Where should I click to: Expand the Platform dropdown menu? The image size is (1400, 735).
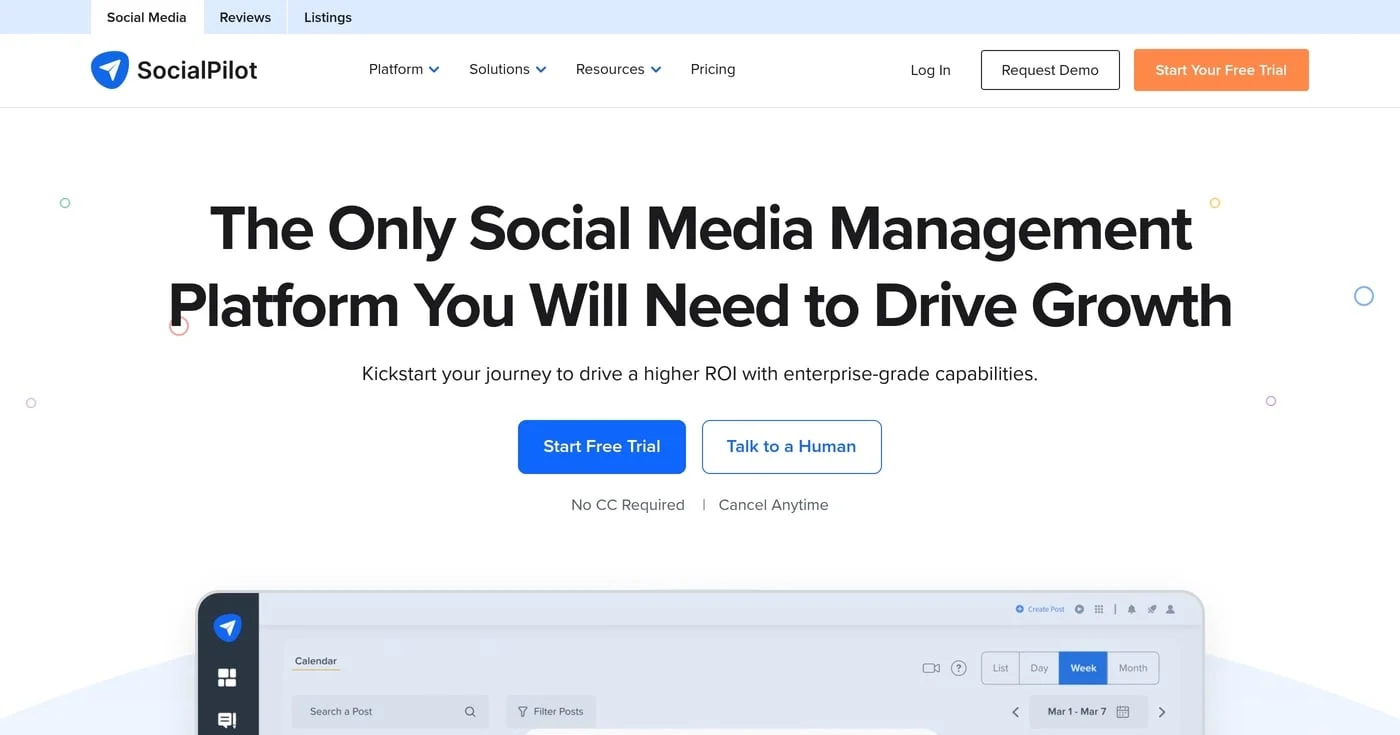[x=404, y=69]
